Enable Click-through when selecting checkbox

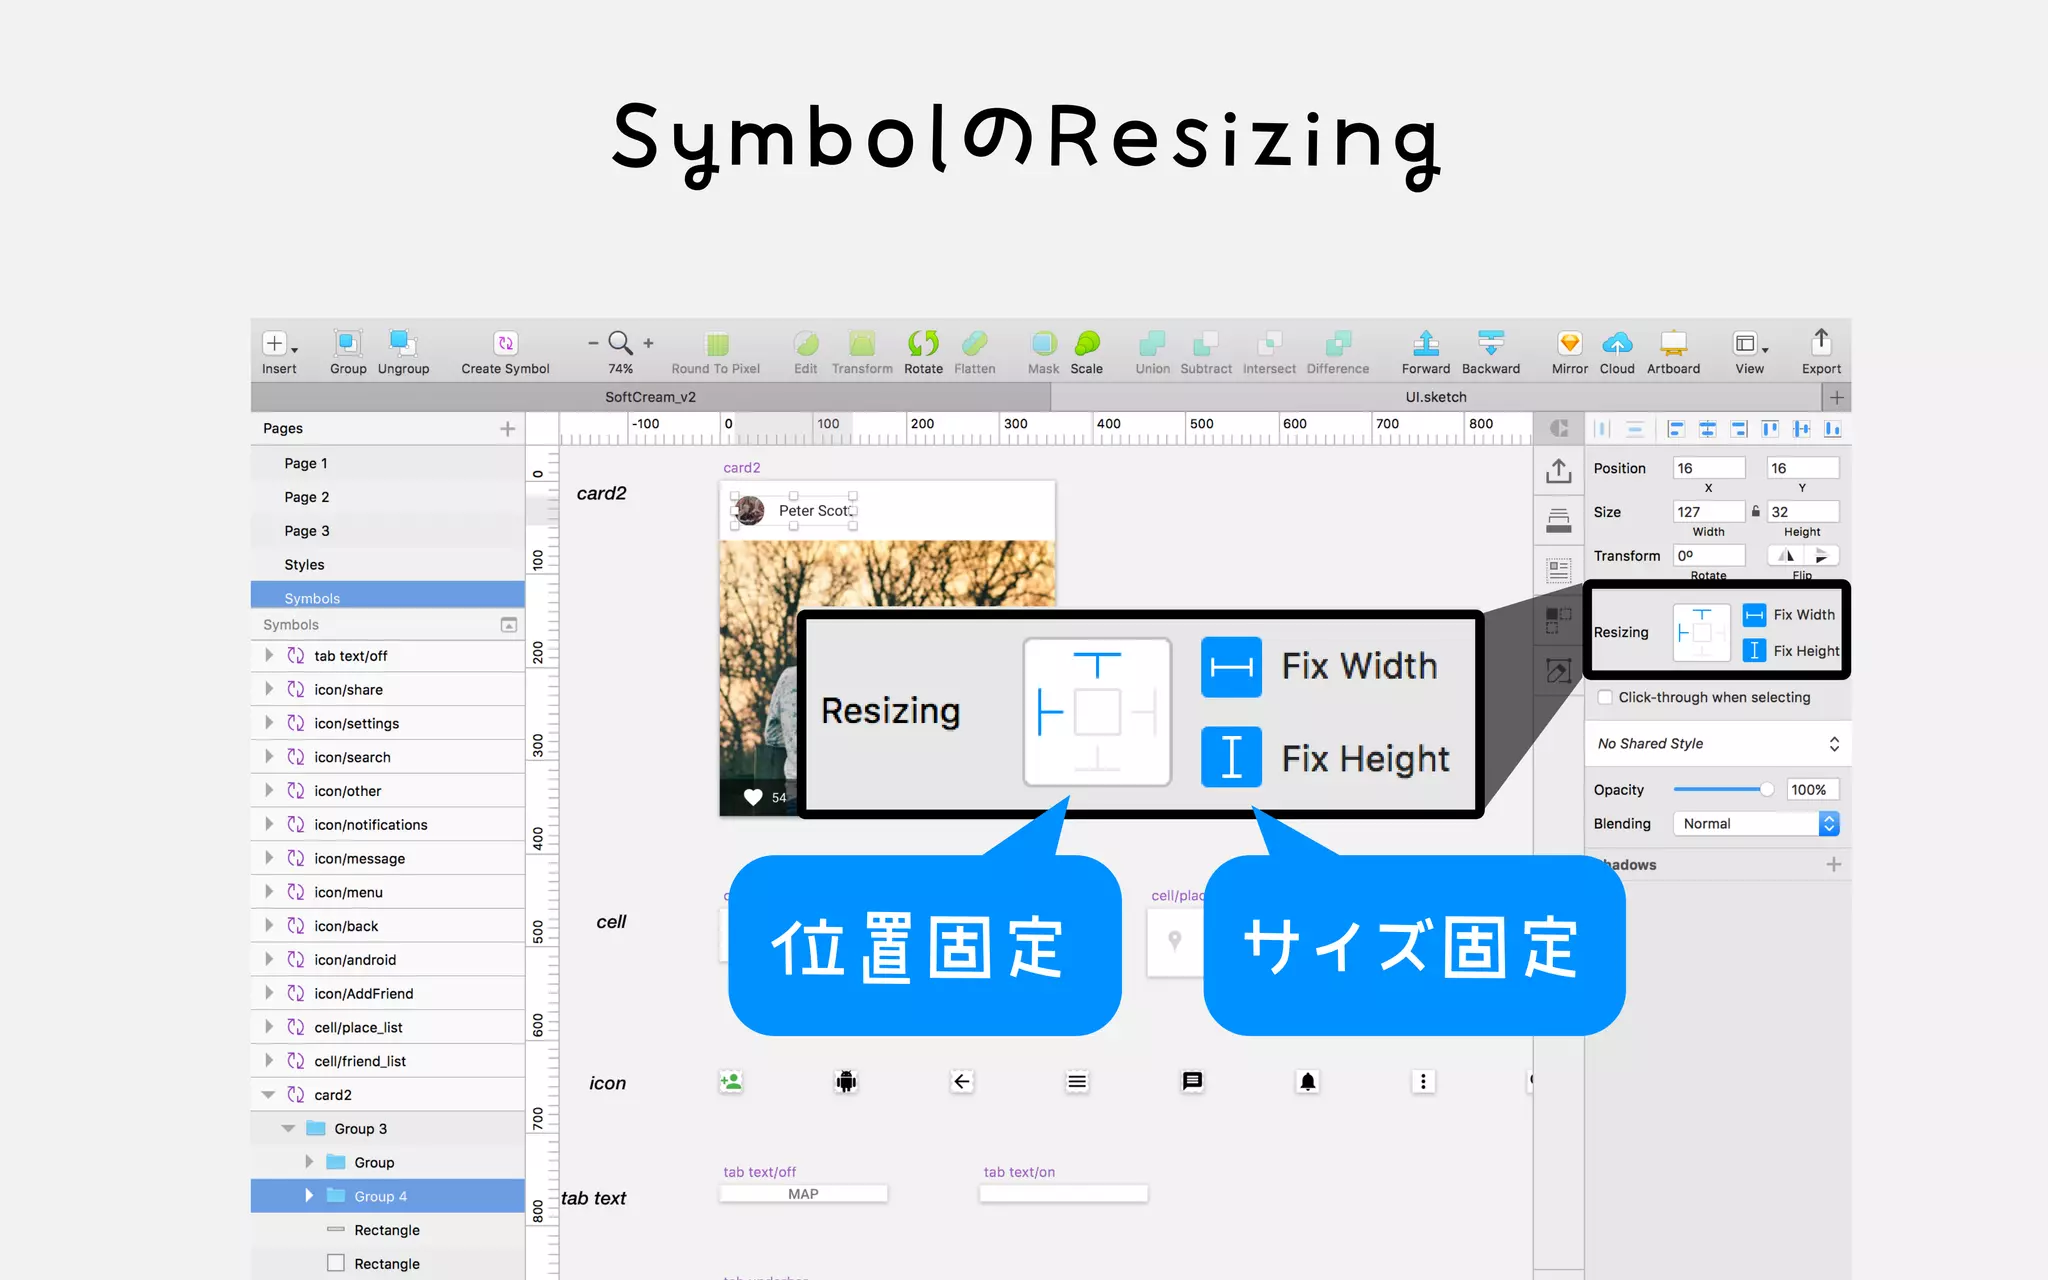tap(1605, 697)
